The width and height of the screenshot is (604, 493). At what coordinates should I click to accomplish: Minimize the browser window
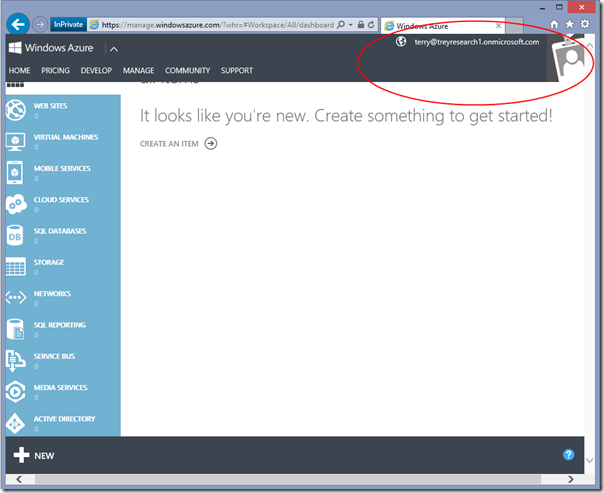(542, 8)
